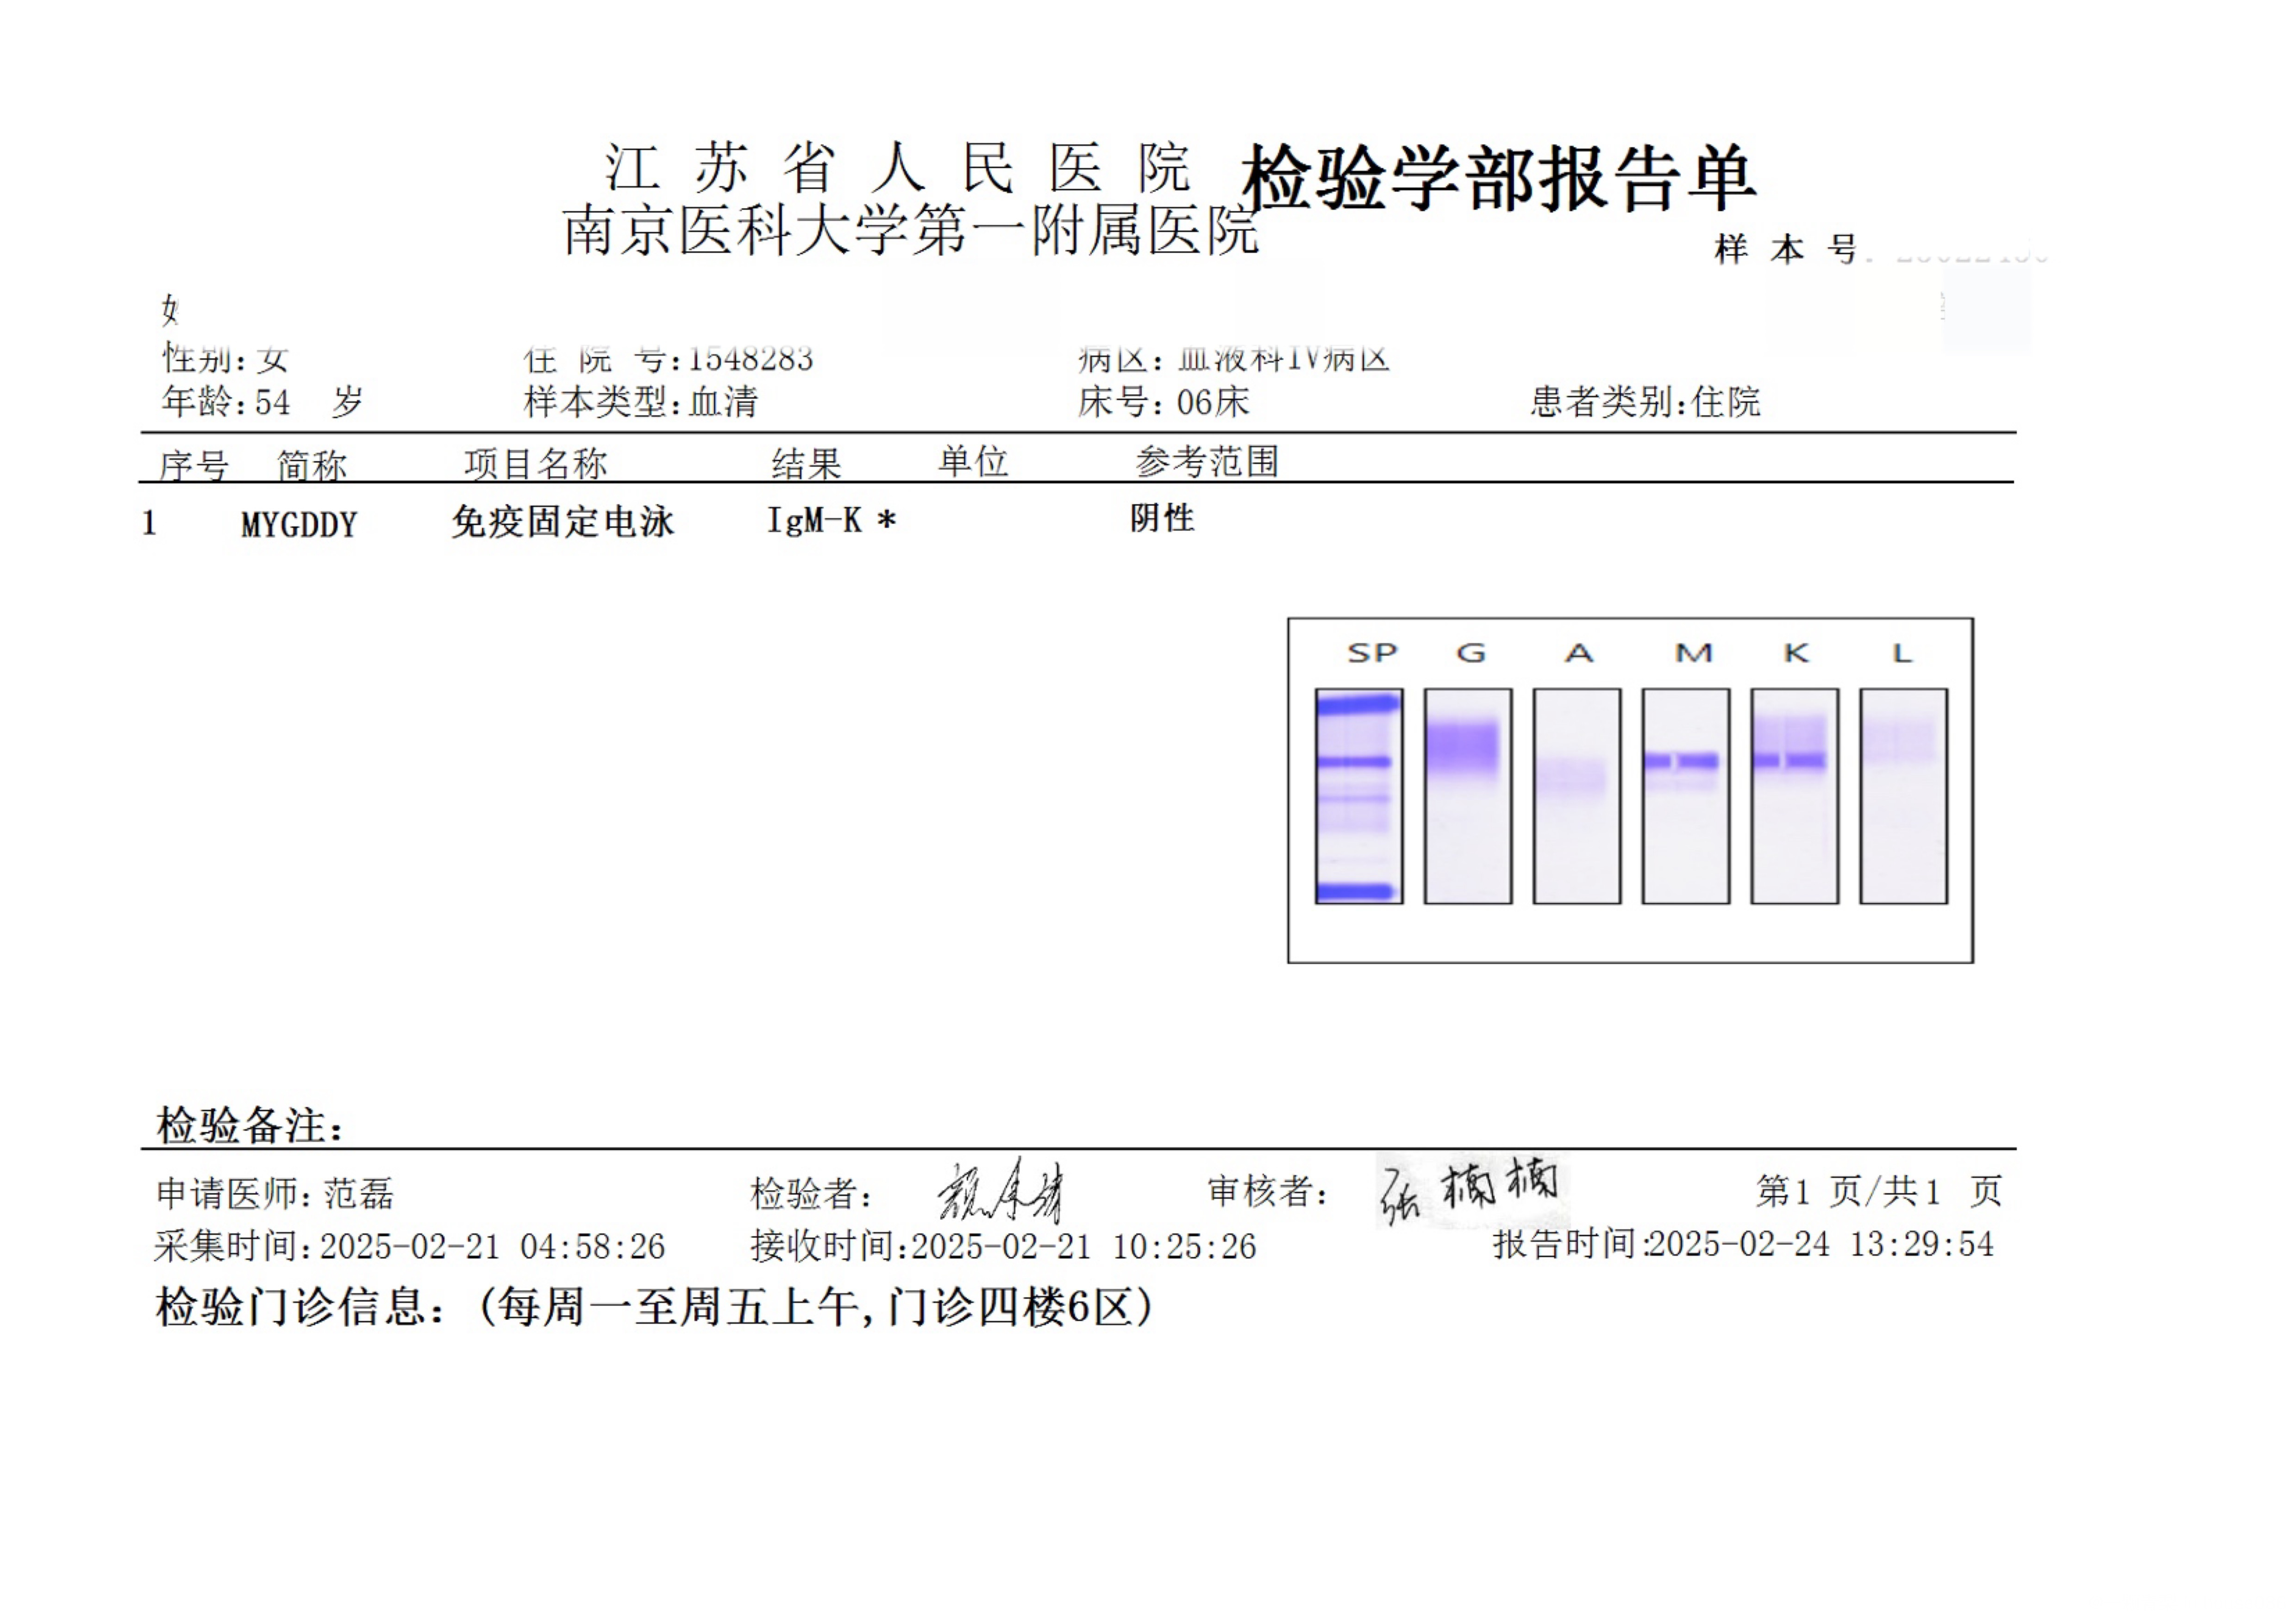Click the 检验者 signature

(1000, 1190)
